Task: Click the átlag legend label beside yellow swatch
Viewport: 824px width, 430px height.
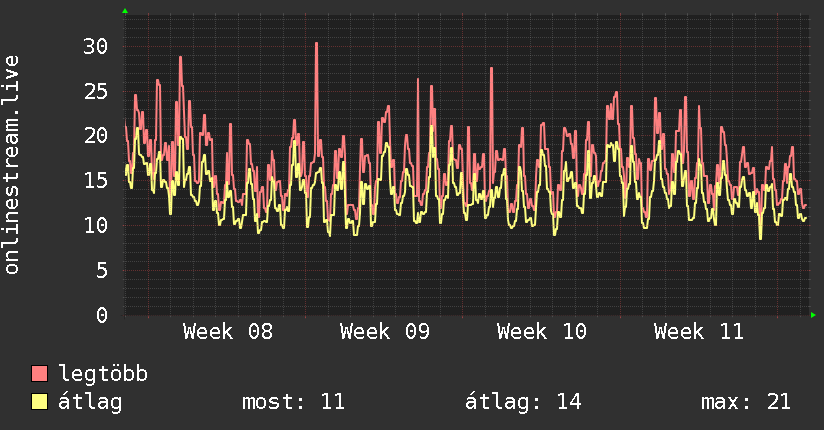Action: pyautogui.click(x=90, y=402)
